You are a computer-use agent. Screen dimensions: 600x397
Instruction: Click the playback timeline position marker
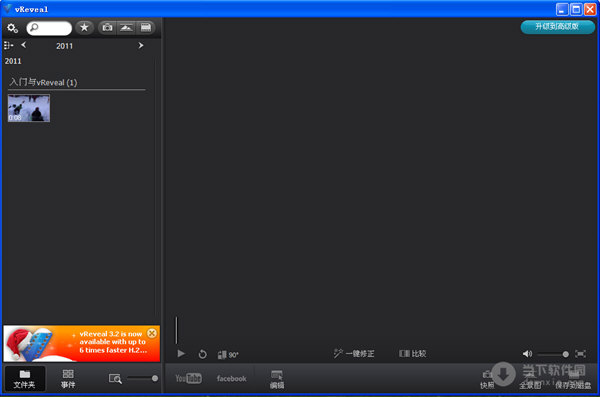(x=176, y=330)
